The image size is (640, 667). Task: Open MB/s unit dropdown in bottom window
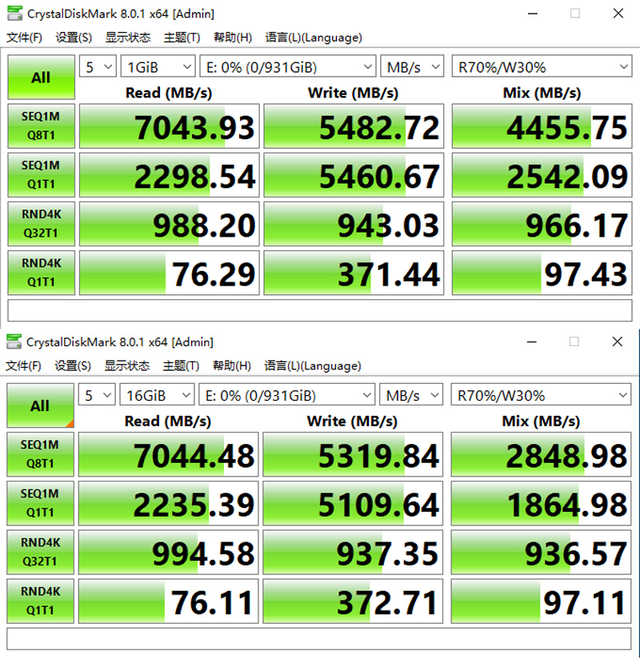[411, 395]
